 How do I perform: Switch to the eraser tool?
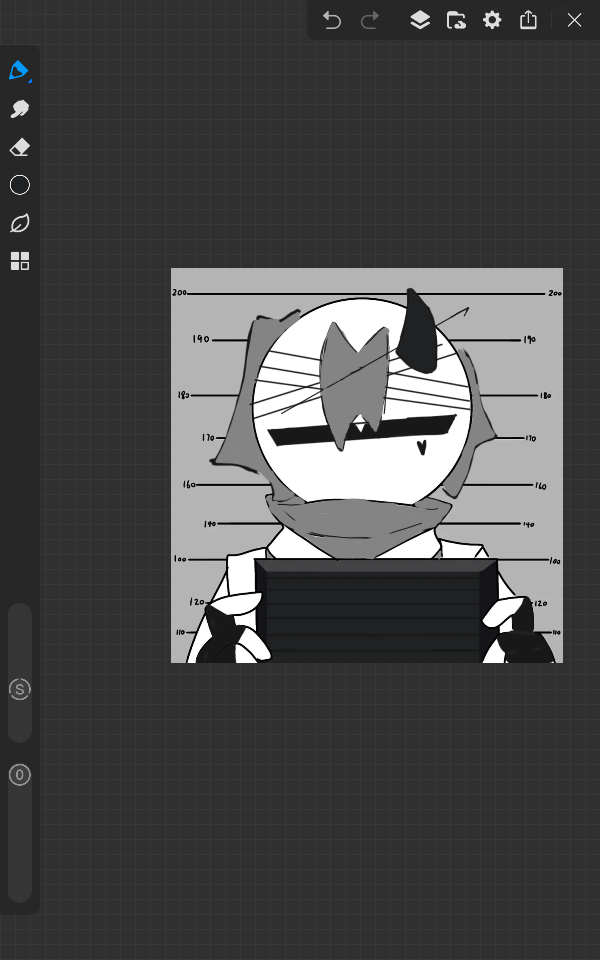click(20, 147)
